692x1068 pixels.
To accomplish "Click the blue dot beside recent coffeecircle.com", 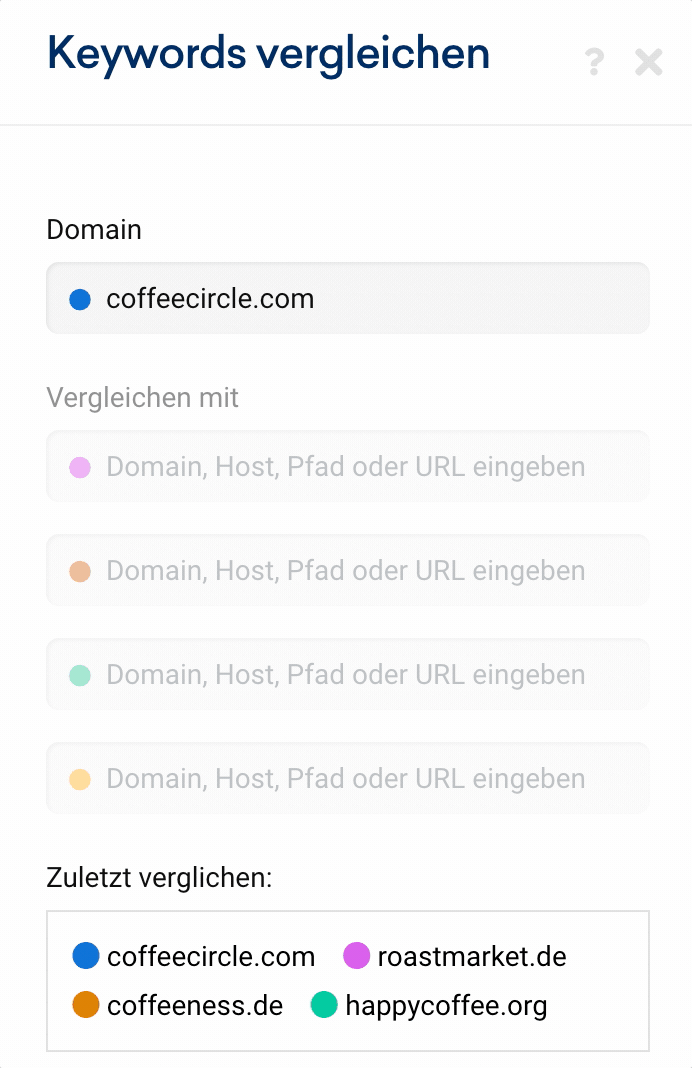I will (86, 956).
